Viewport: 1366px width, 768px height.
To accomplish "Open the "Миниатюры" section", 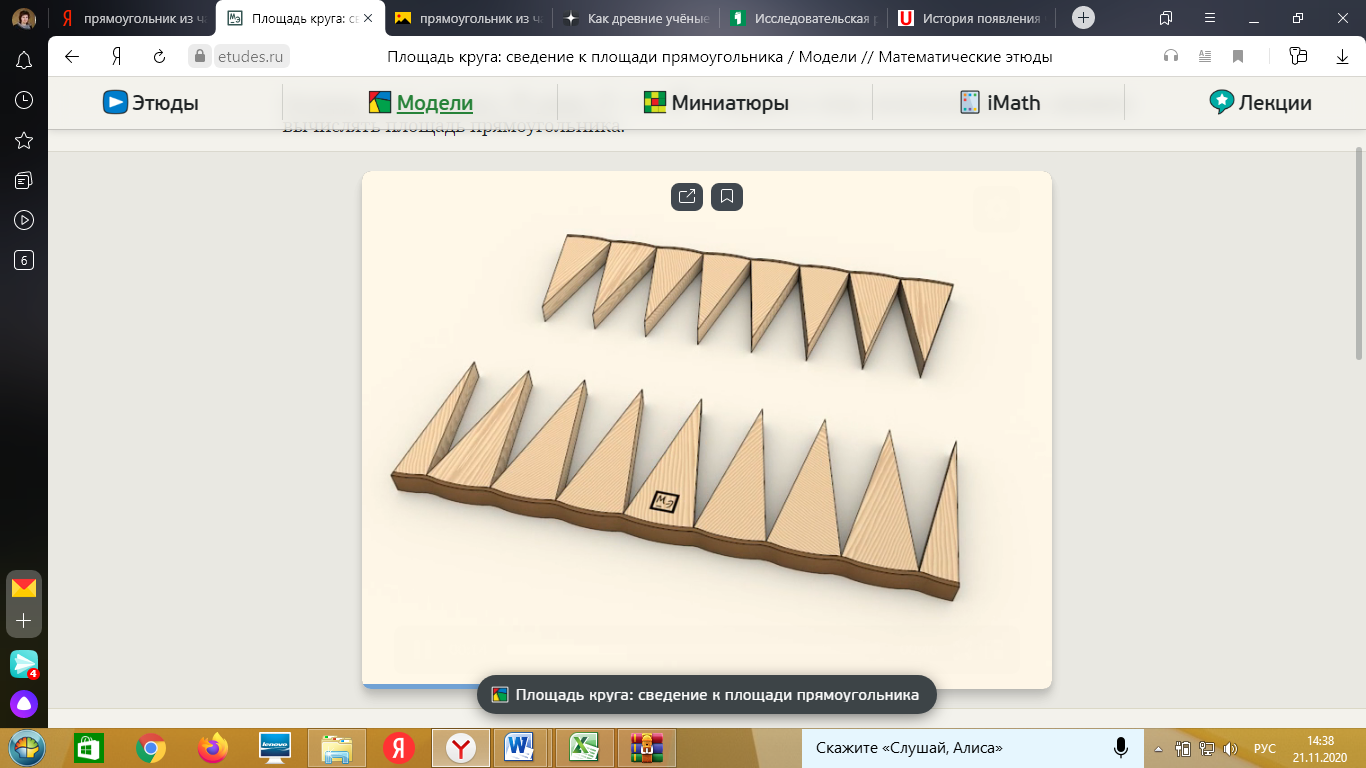I will tap(716, 102).
